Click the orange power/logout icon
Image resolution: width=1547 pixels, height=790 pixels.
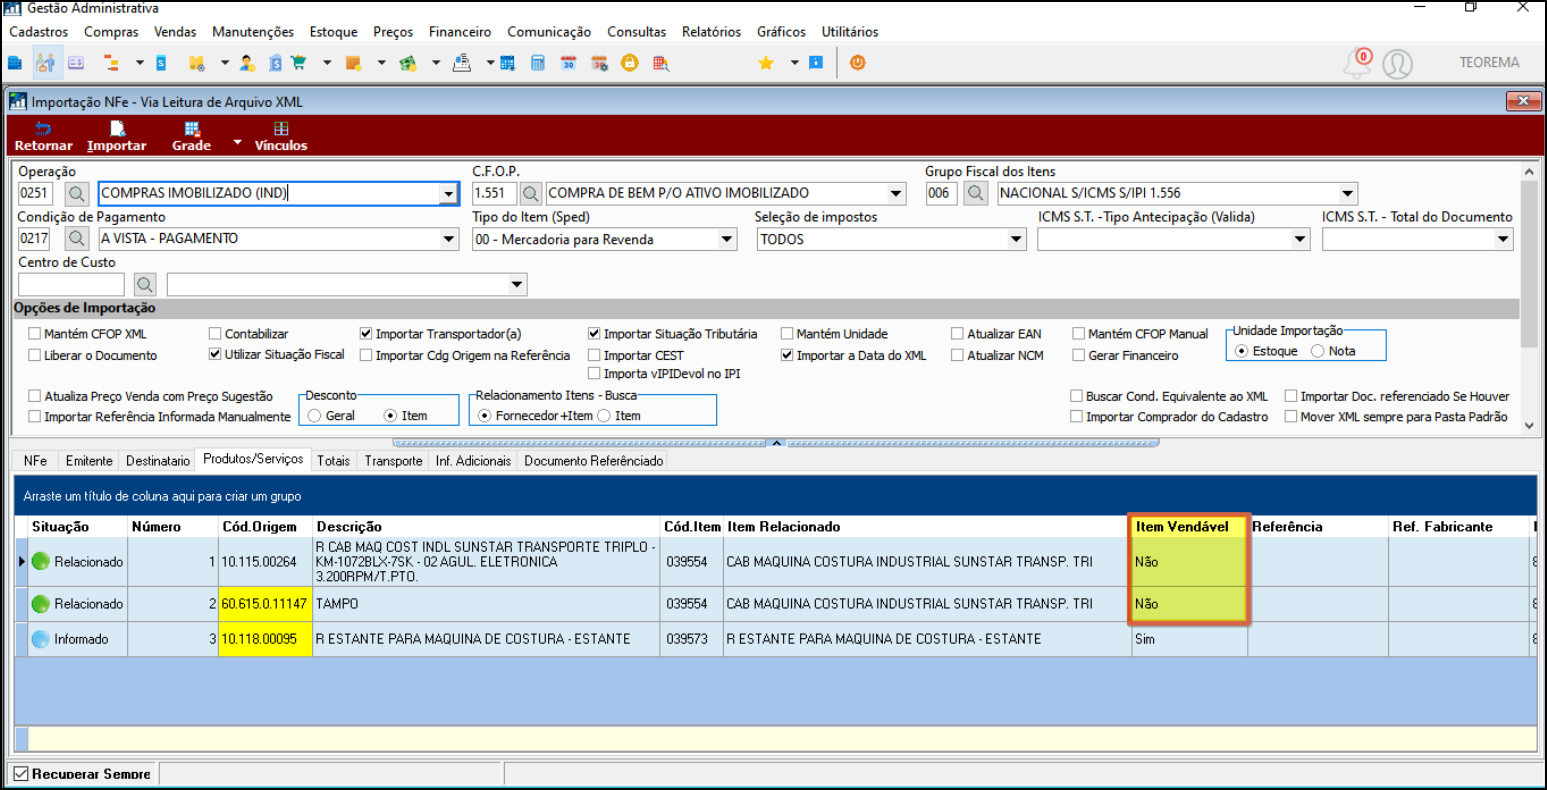[857, 62]
